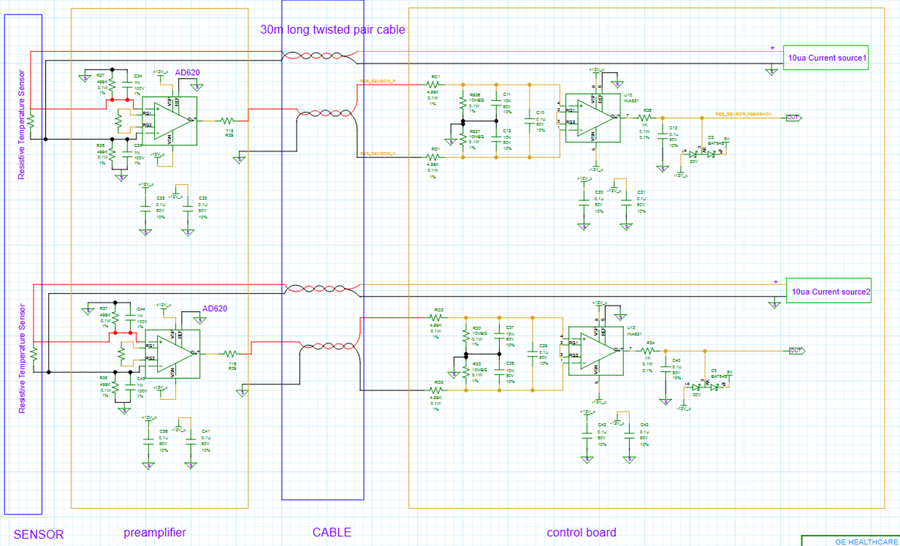The image size is (900, 546).
Task: Select the 715-ohm R29 resistor after upper AD620
Action: click(227, 121)
